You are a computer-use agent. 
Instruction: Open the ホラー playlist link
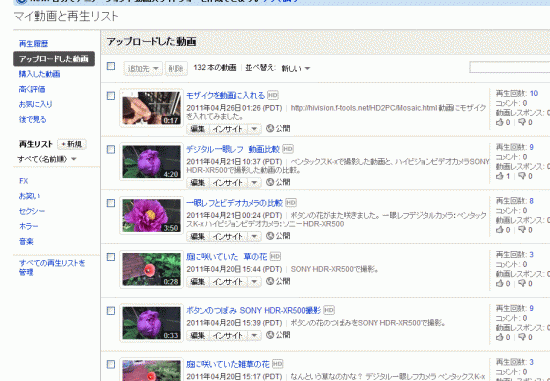(28, 226)
